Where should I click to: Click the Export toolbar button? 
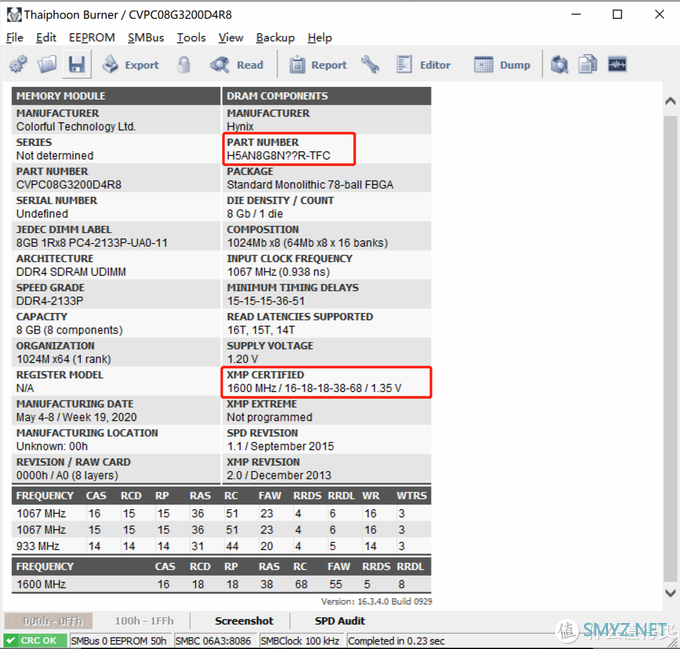coord(130,65)
